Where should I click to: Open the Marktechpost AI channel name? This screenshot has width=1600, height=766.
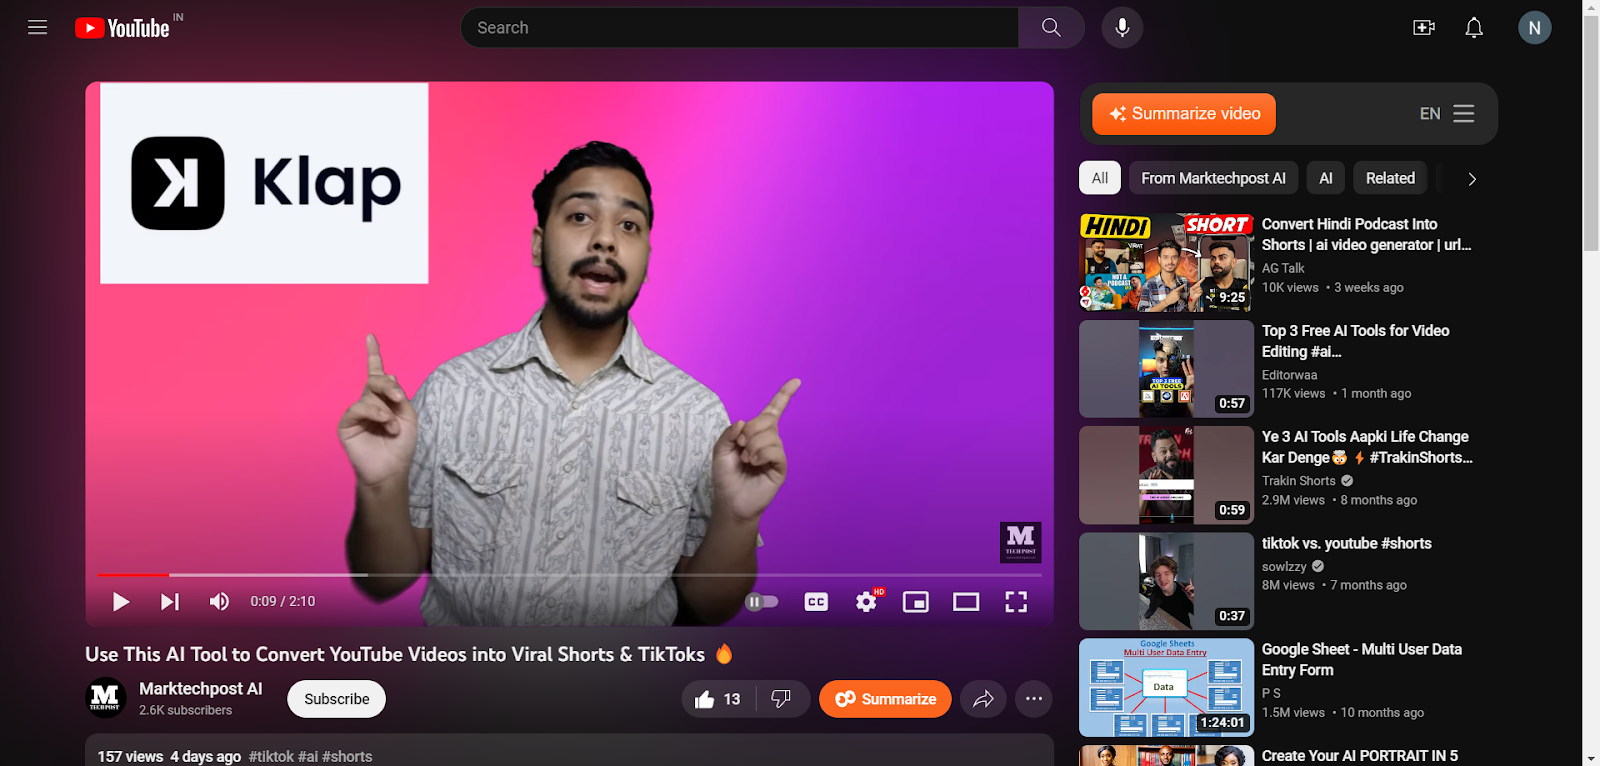[x=200, y=689]
